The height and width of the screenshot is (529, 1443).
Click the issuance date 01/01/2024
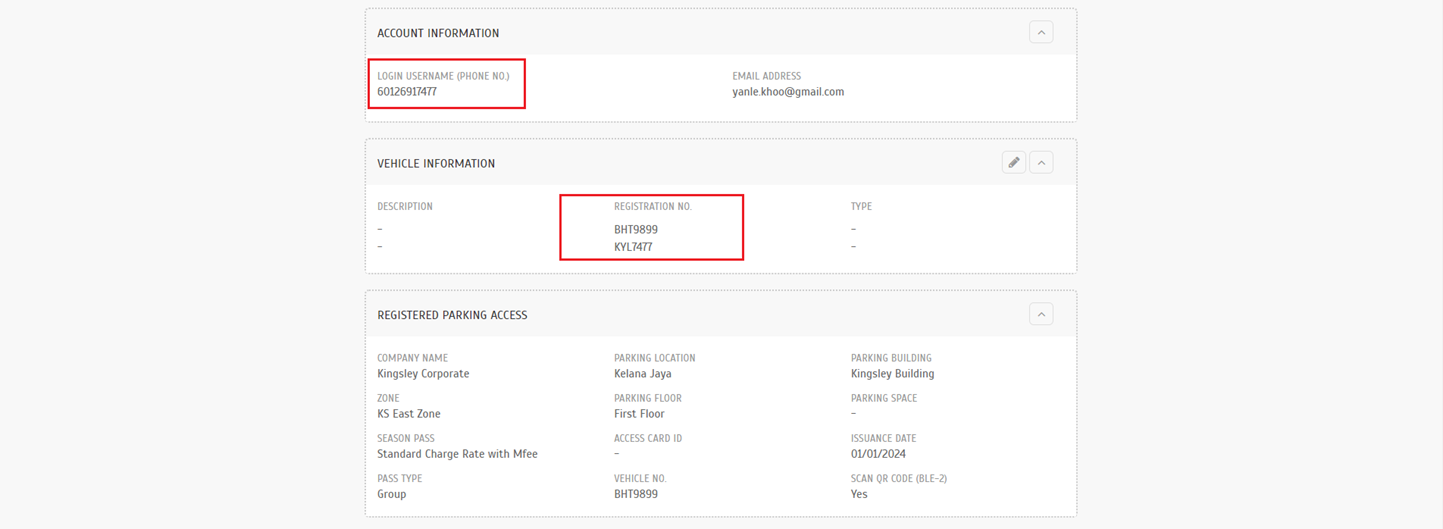point(878,454)
